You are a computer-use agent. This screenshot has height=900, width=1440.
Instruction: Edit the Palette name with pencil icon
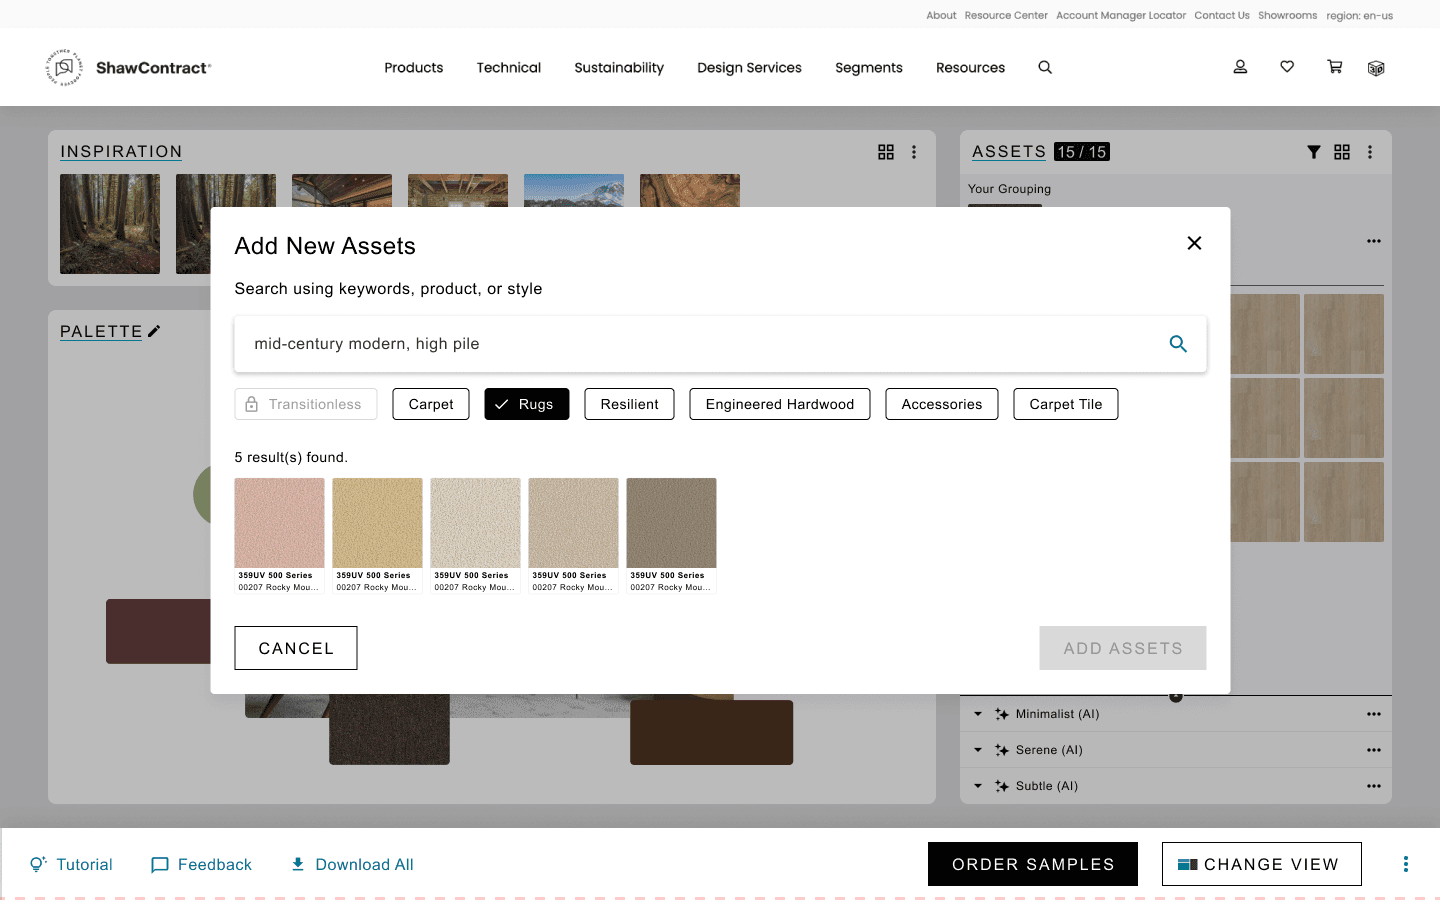coord(154,331)
